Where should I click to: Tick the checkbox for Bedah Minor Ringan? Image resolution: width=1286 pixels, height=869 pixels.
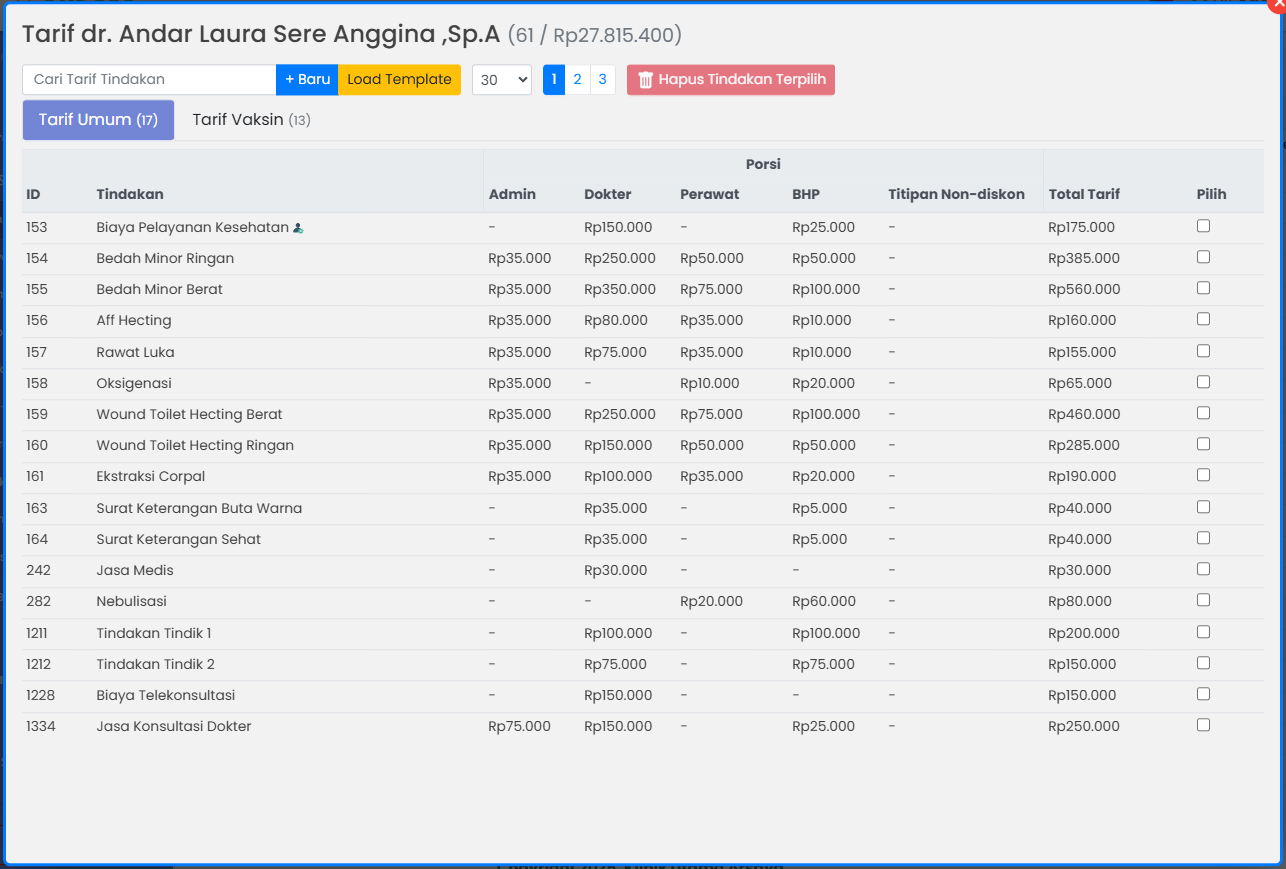click(1203, 257)
